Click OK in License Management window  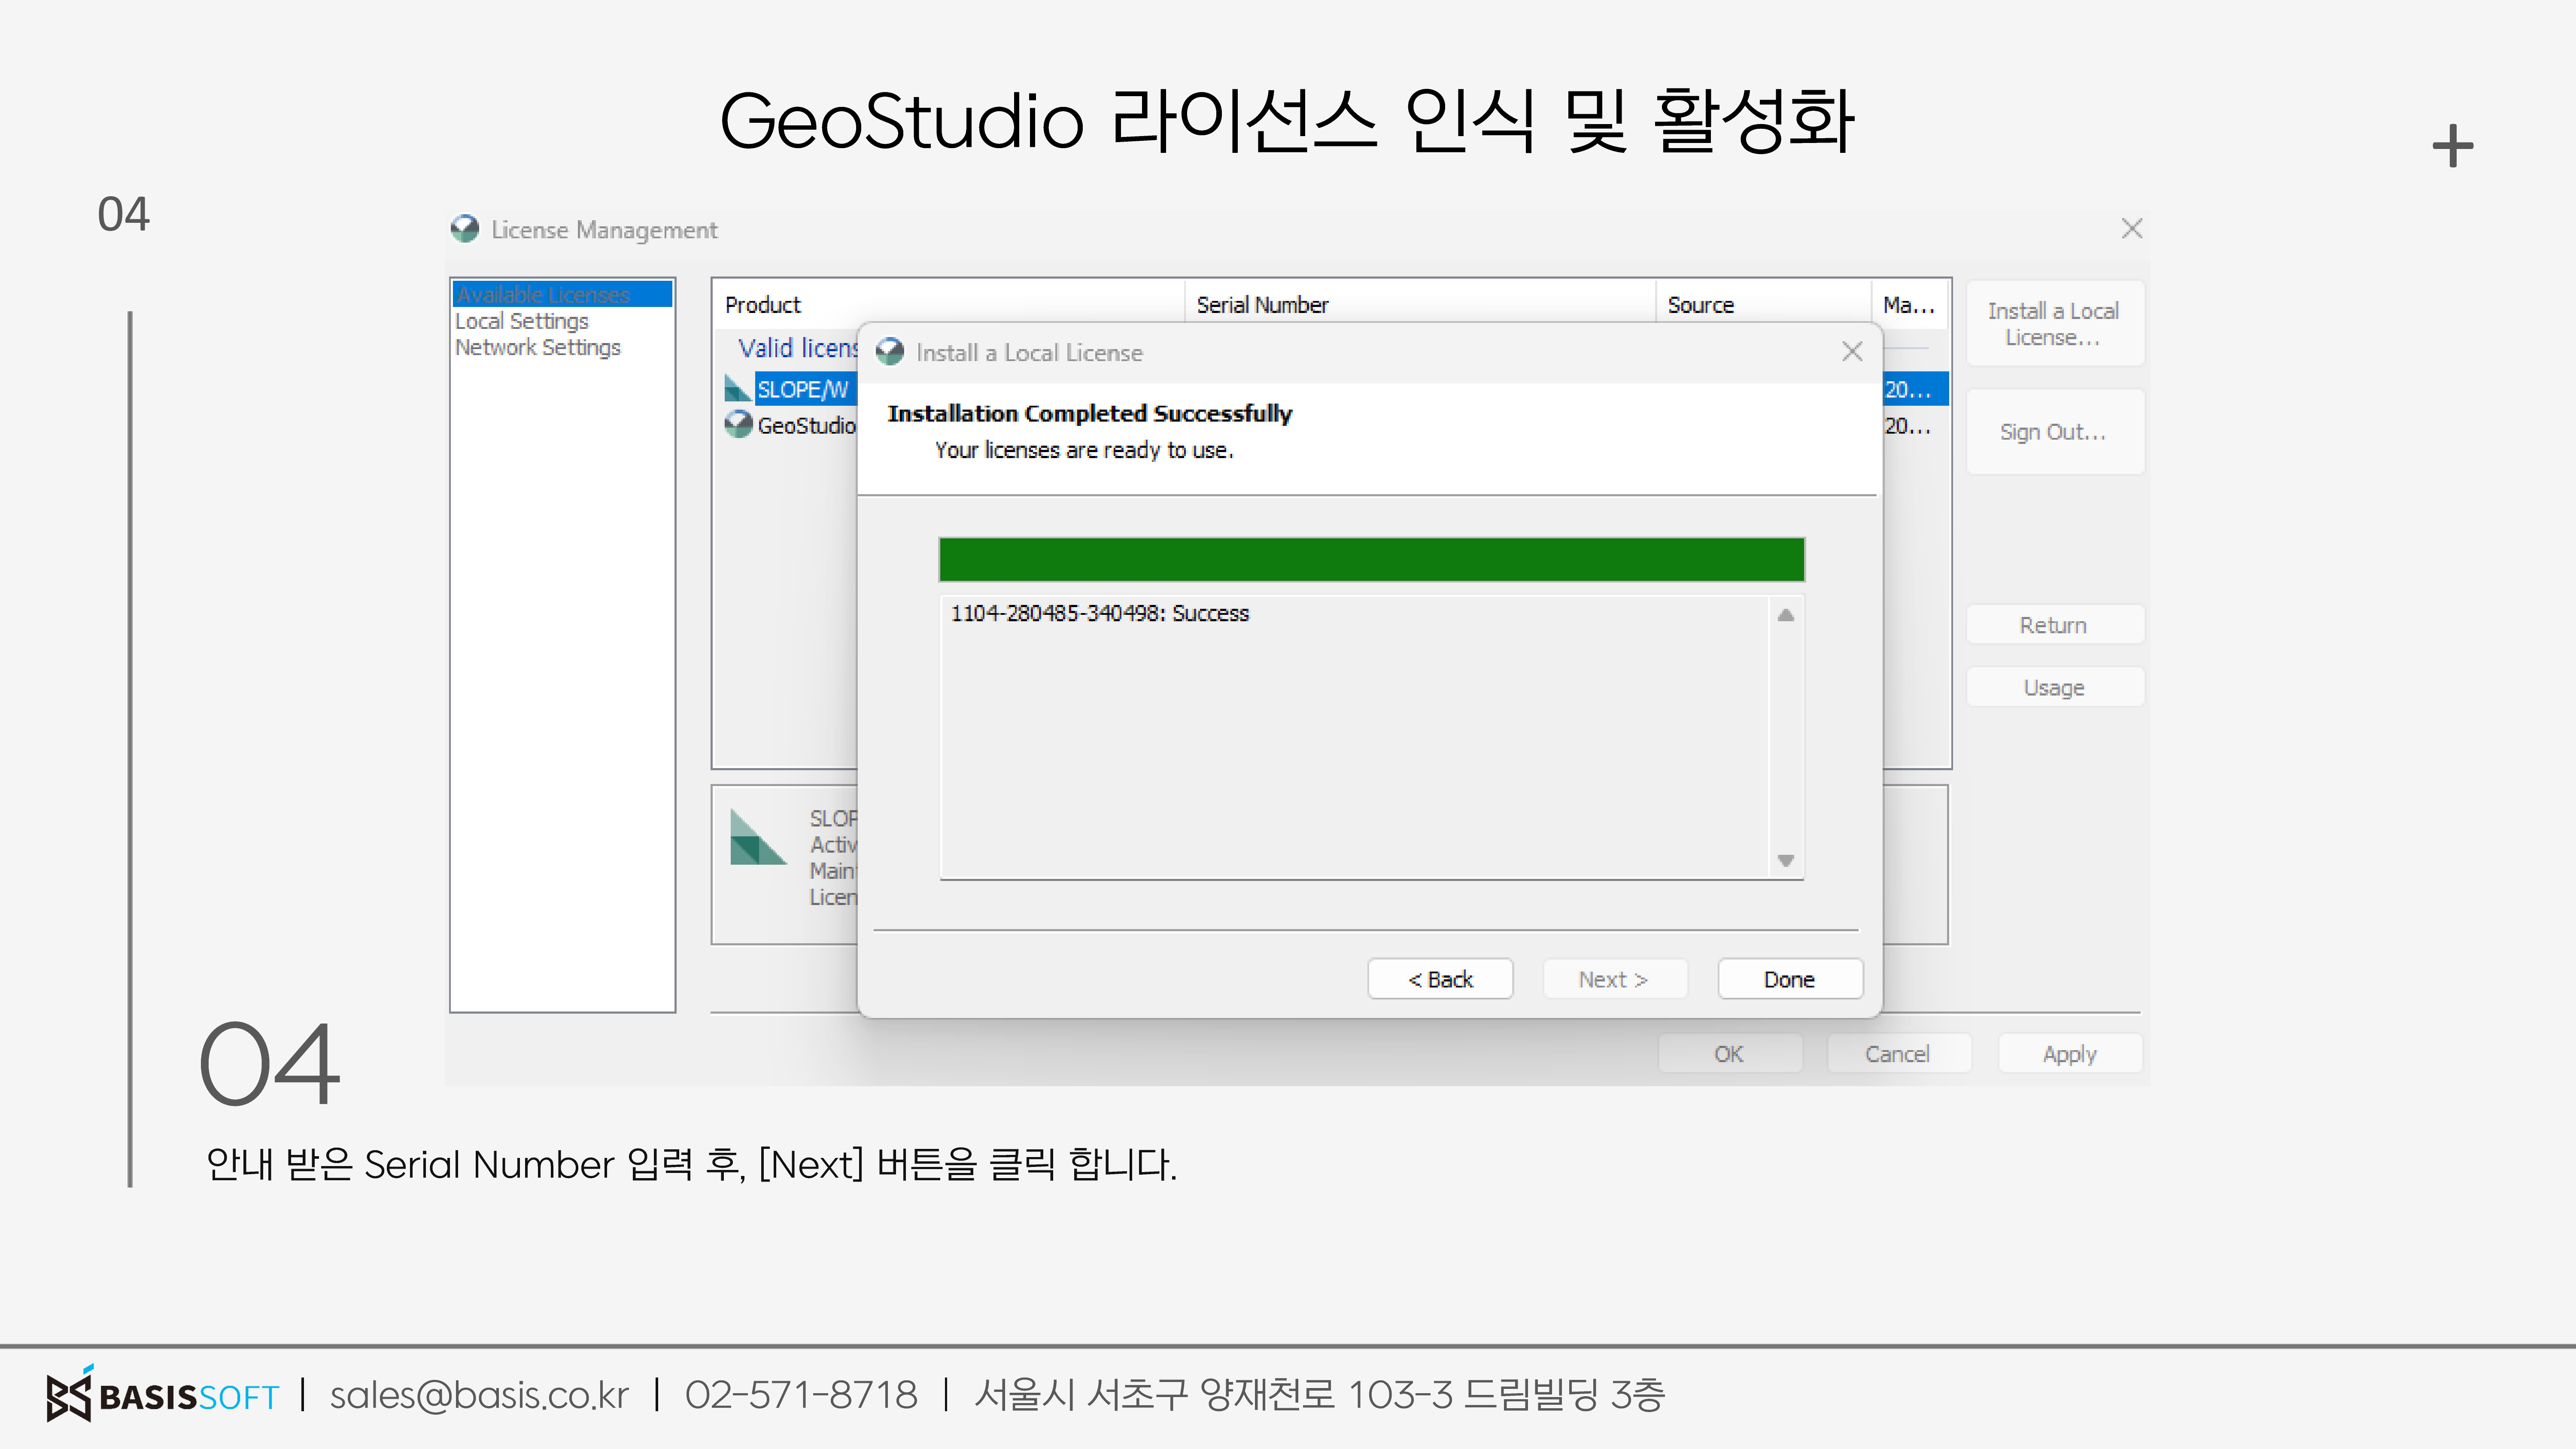[x=1730, y=1054]
